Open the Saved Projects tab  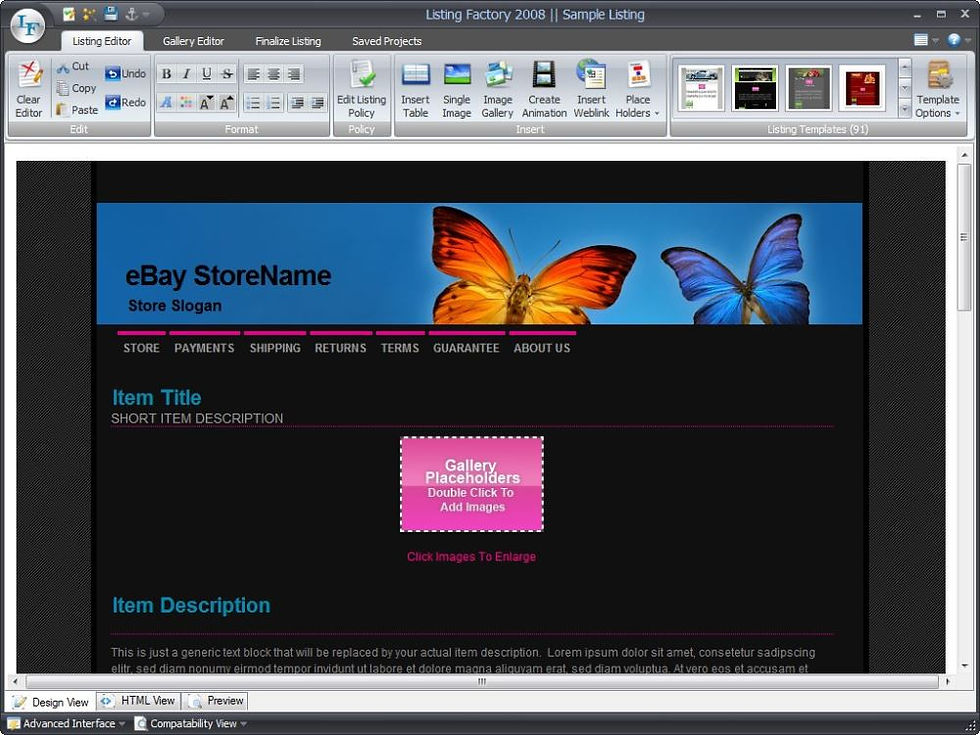click(387, 41)
